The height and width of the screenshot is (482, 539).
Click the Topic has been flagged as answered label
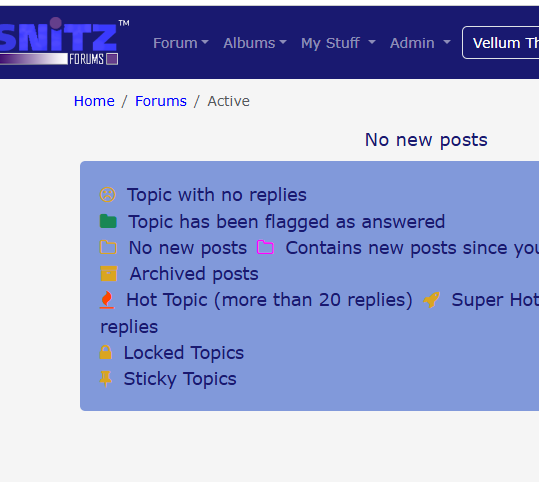[287, 222]
